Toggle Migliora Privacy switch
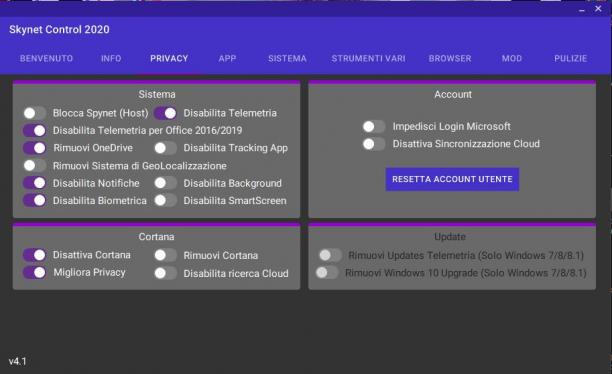Screen dimensions: 612x374 [x=34, y=272]
